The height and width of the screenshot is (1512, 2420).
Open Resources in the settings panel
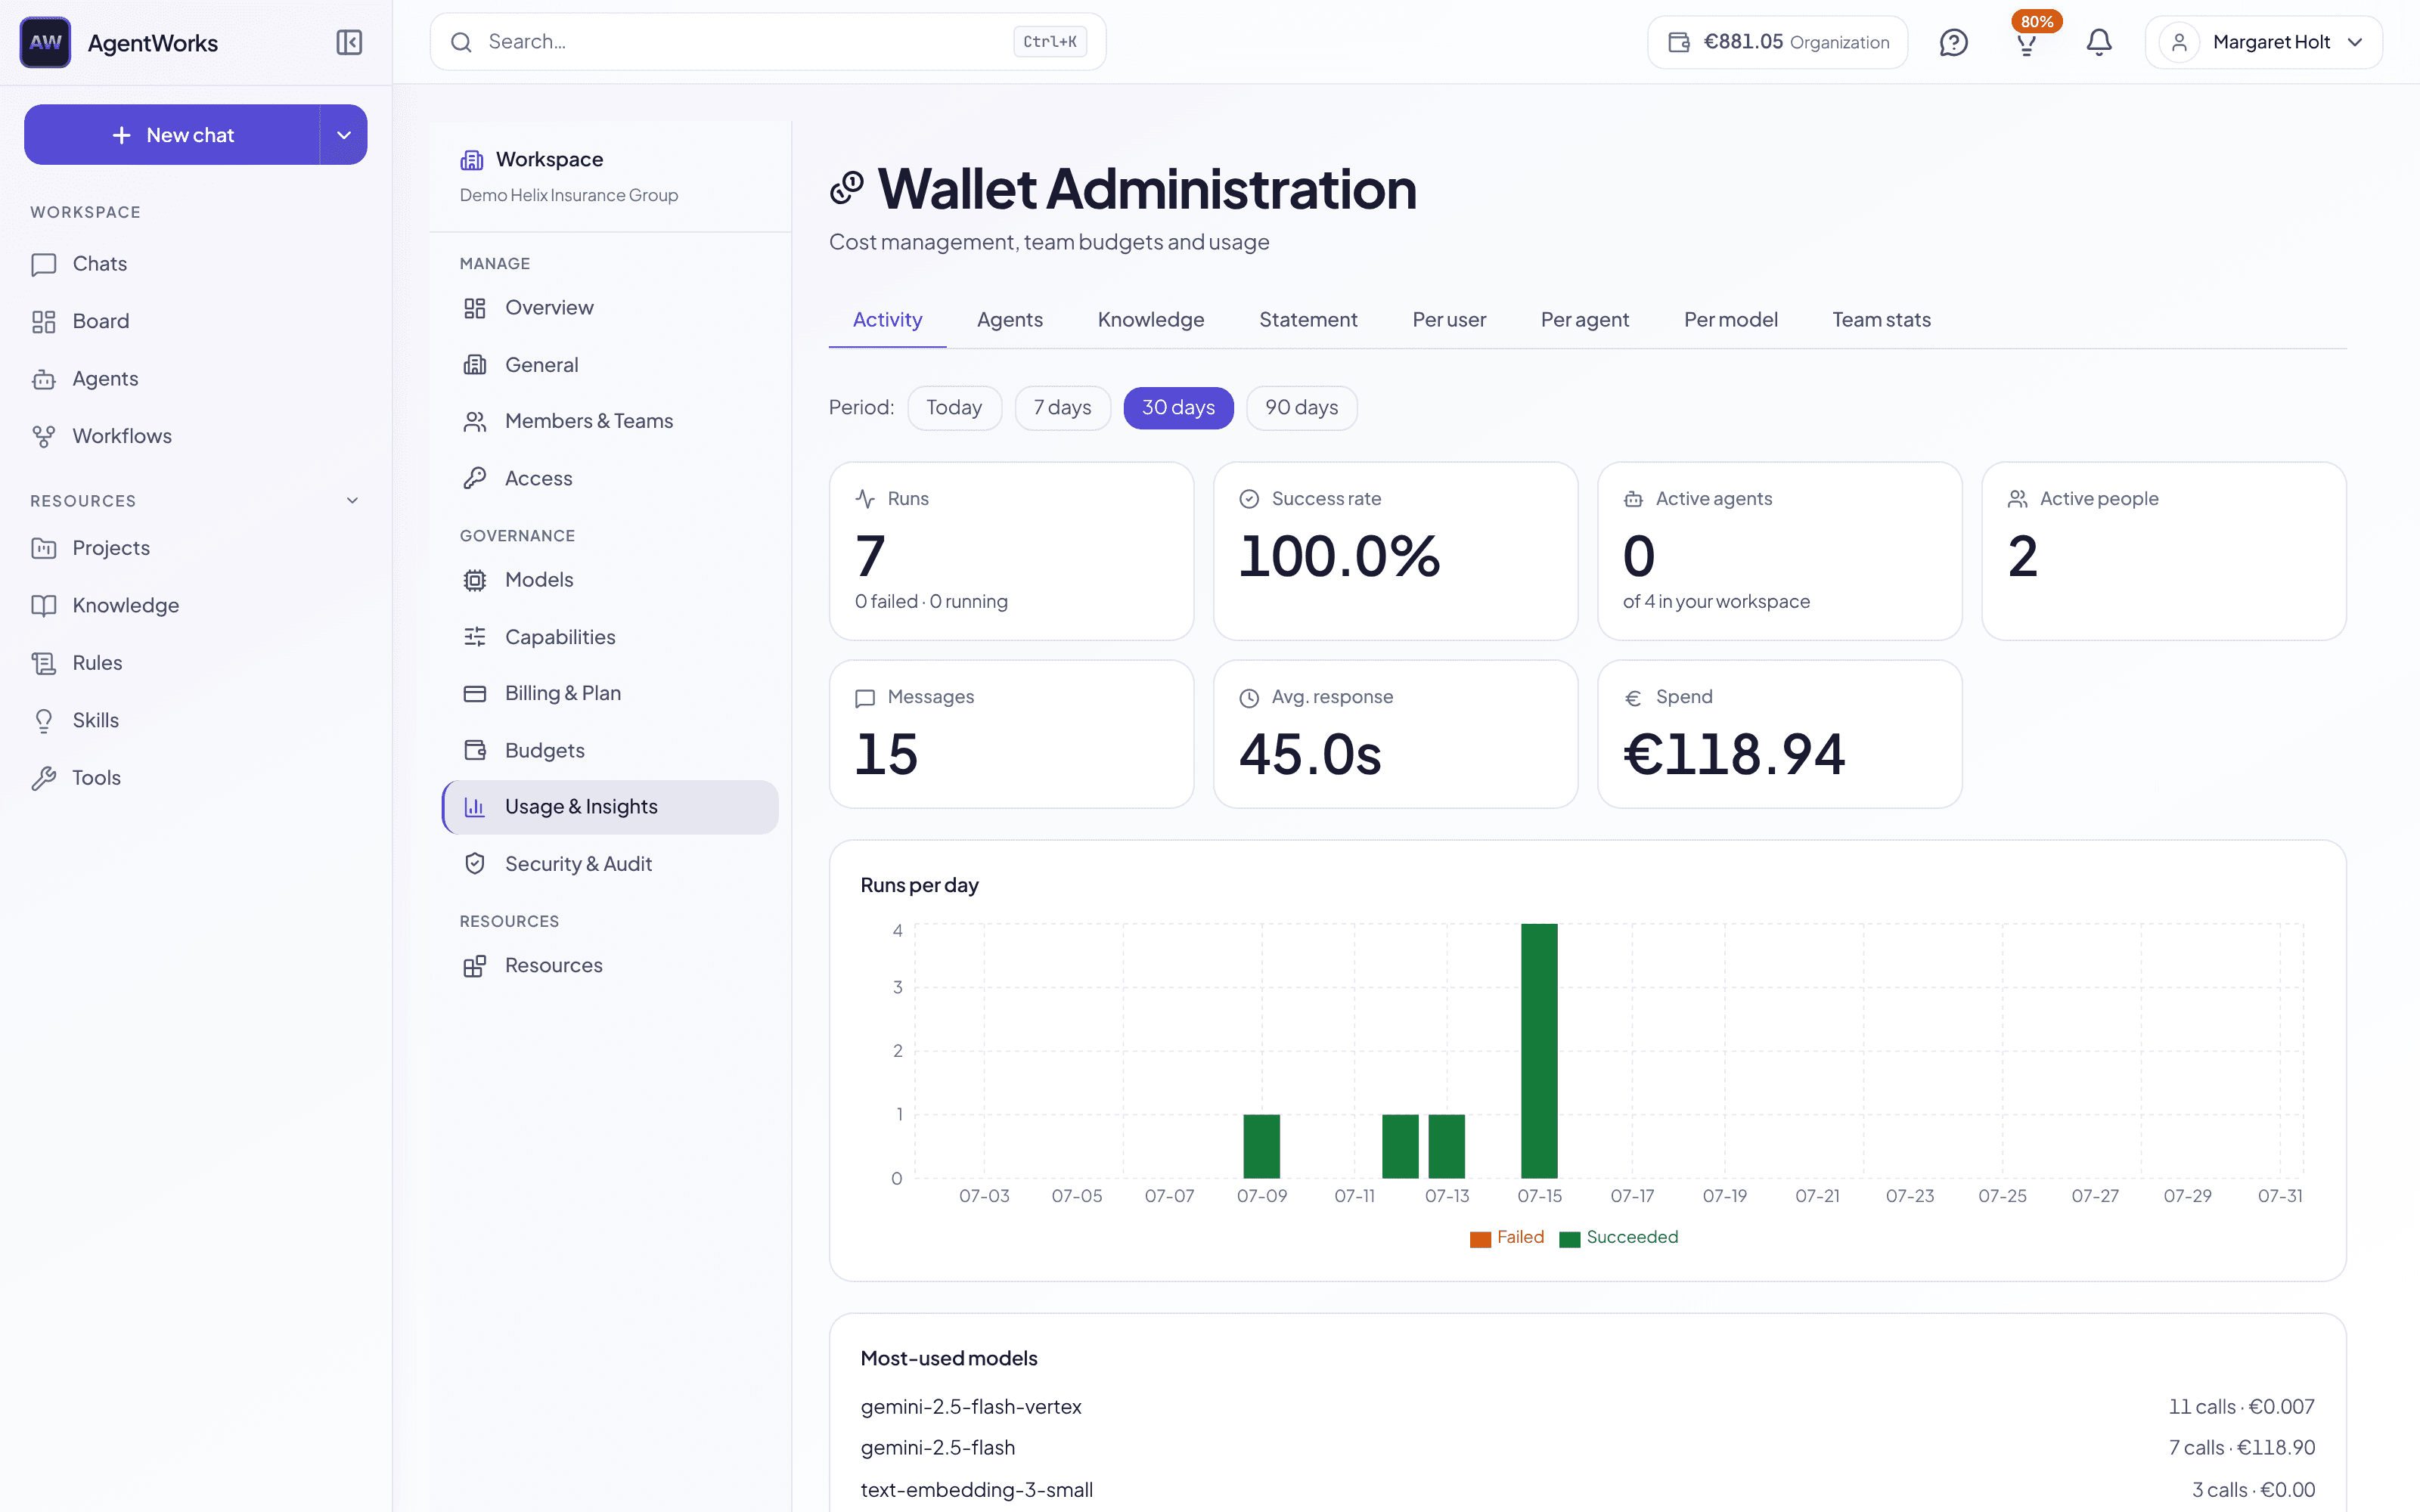pyautogui.click(x=610, y=966)
